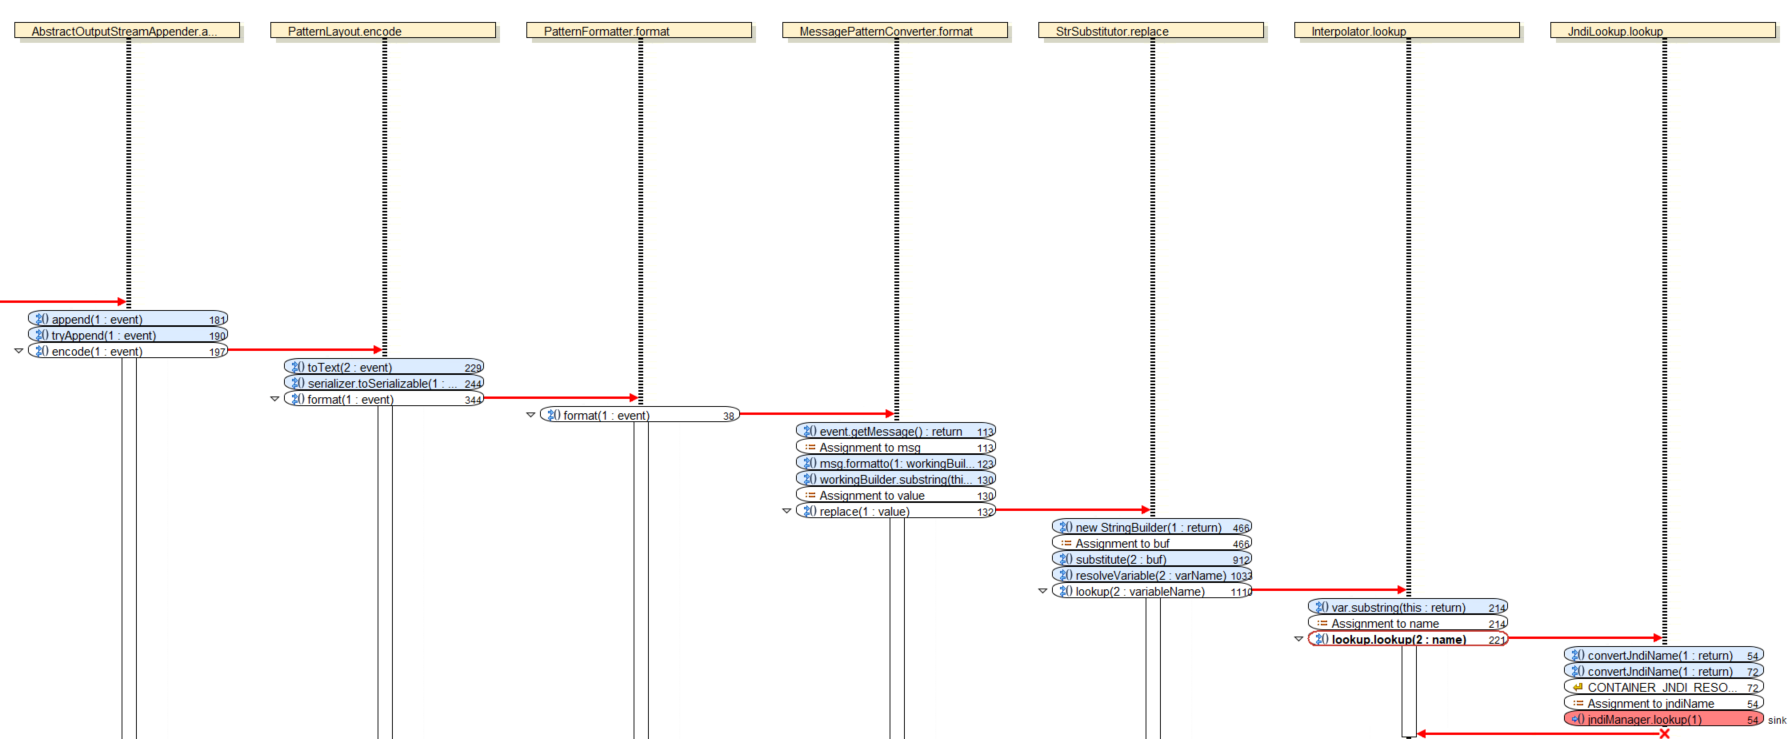Screen dimensions: 1791x739
Task: Click line number 229 on toText node
Action: [473, 368]
